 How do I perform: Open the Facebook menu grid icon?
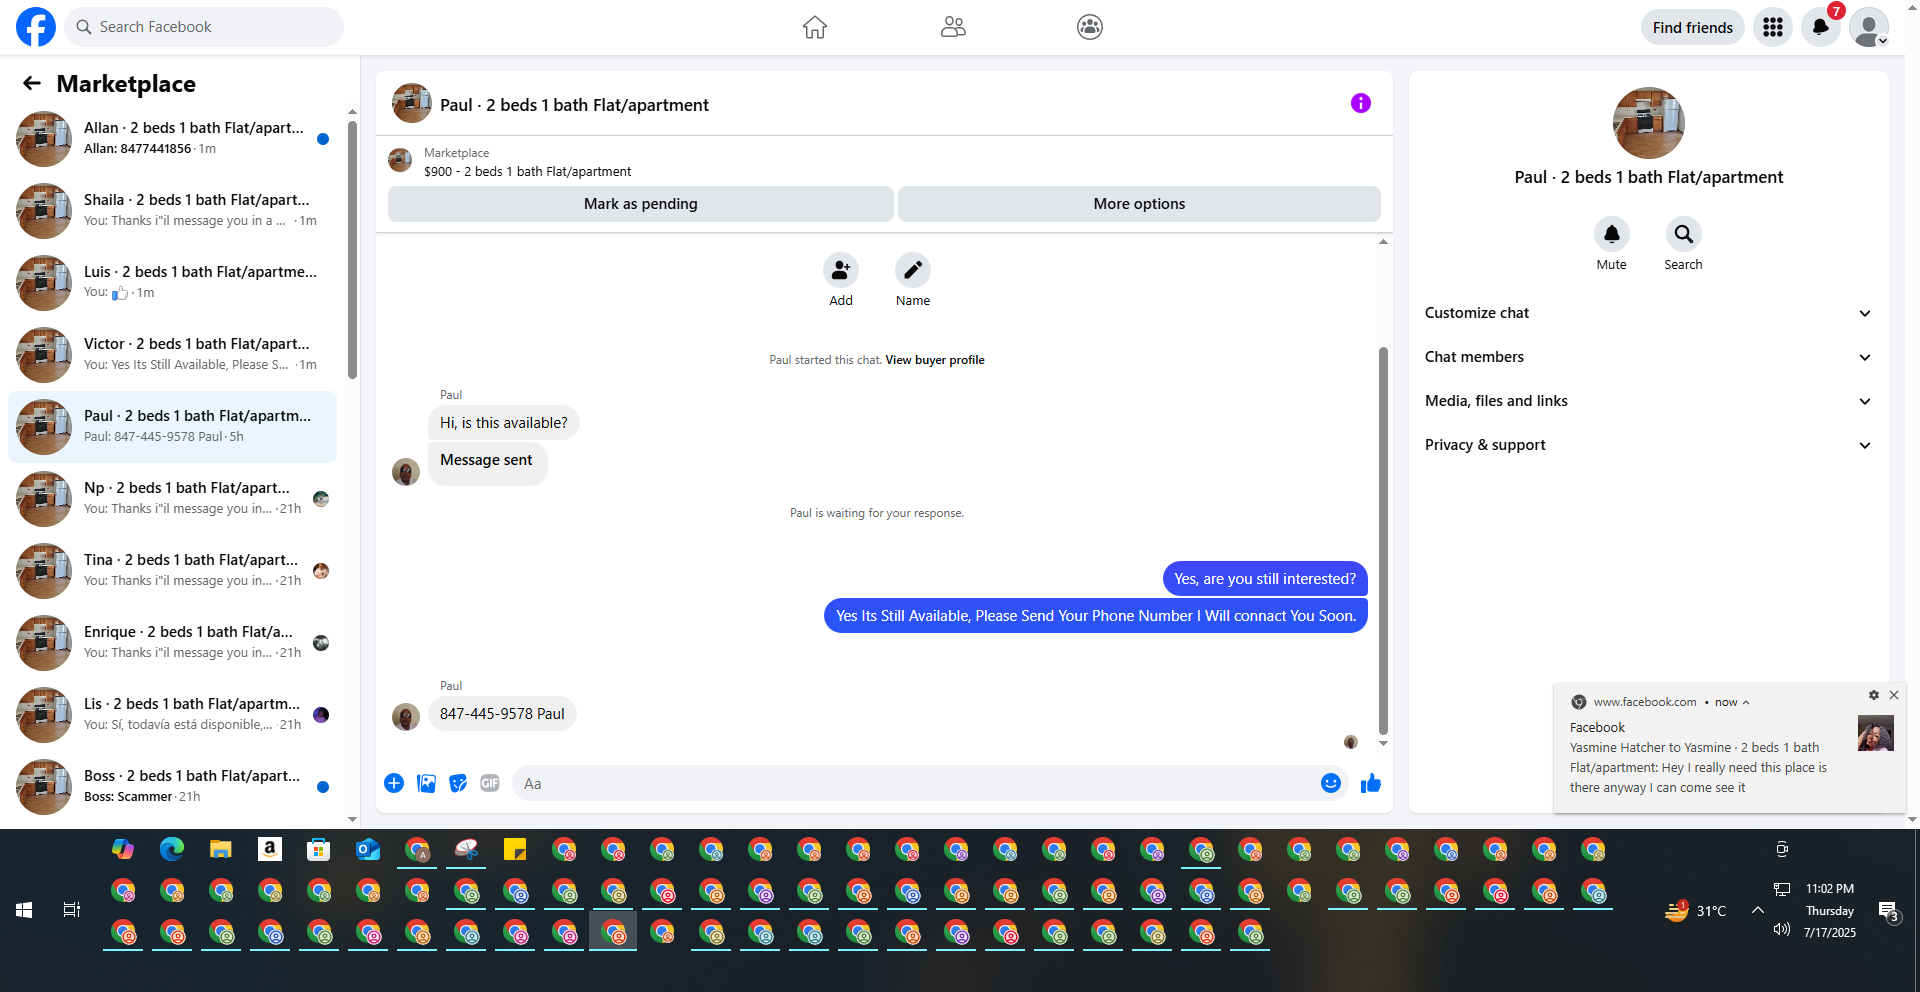tap(1773, 27)
